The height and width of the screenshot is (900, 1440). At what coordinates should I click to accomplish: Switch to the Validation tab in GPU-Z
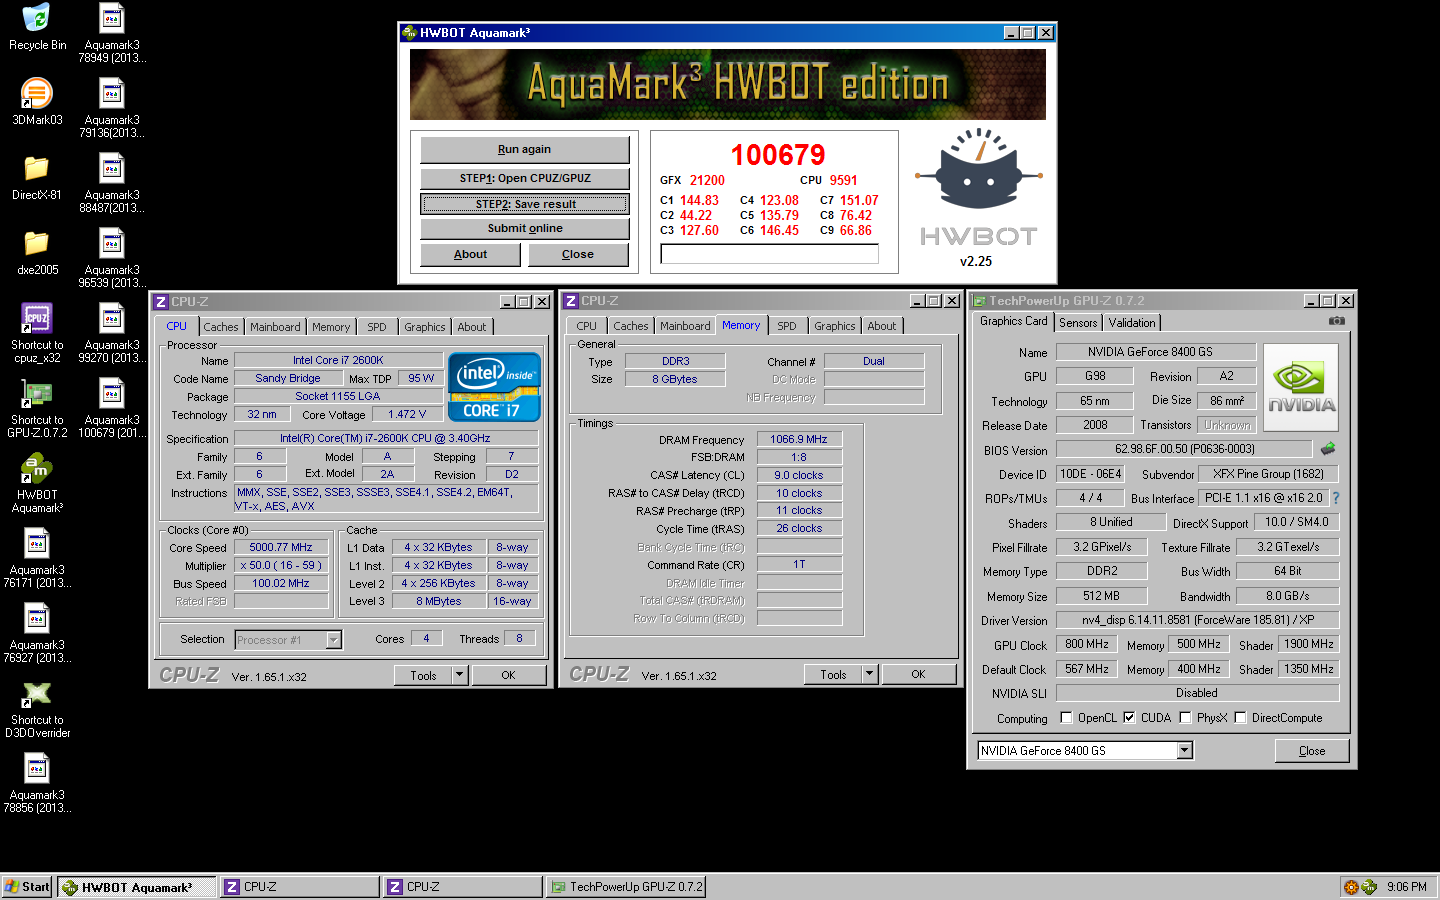point(1132,323)
